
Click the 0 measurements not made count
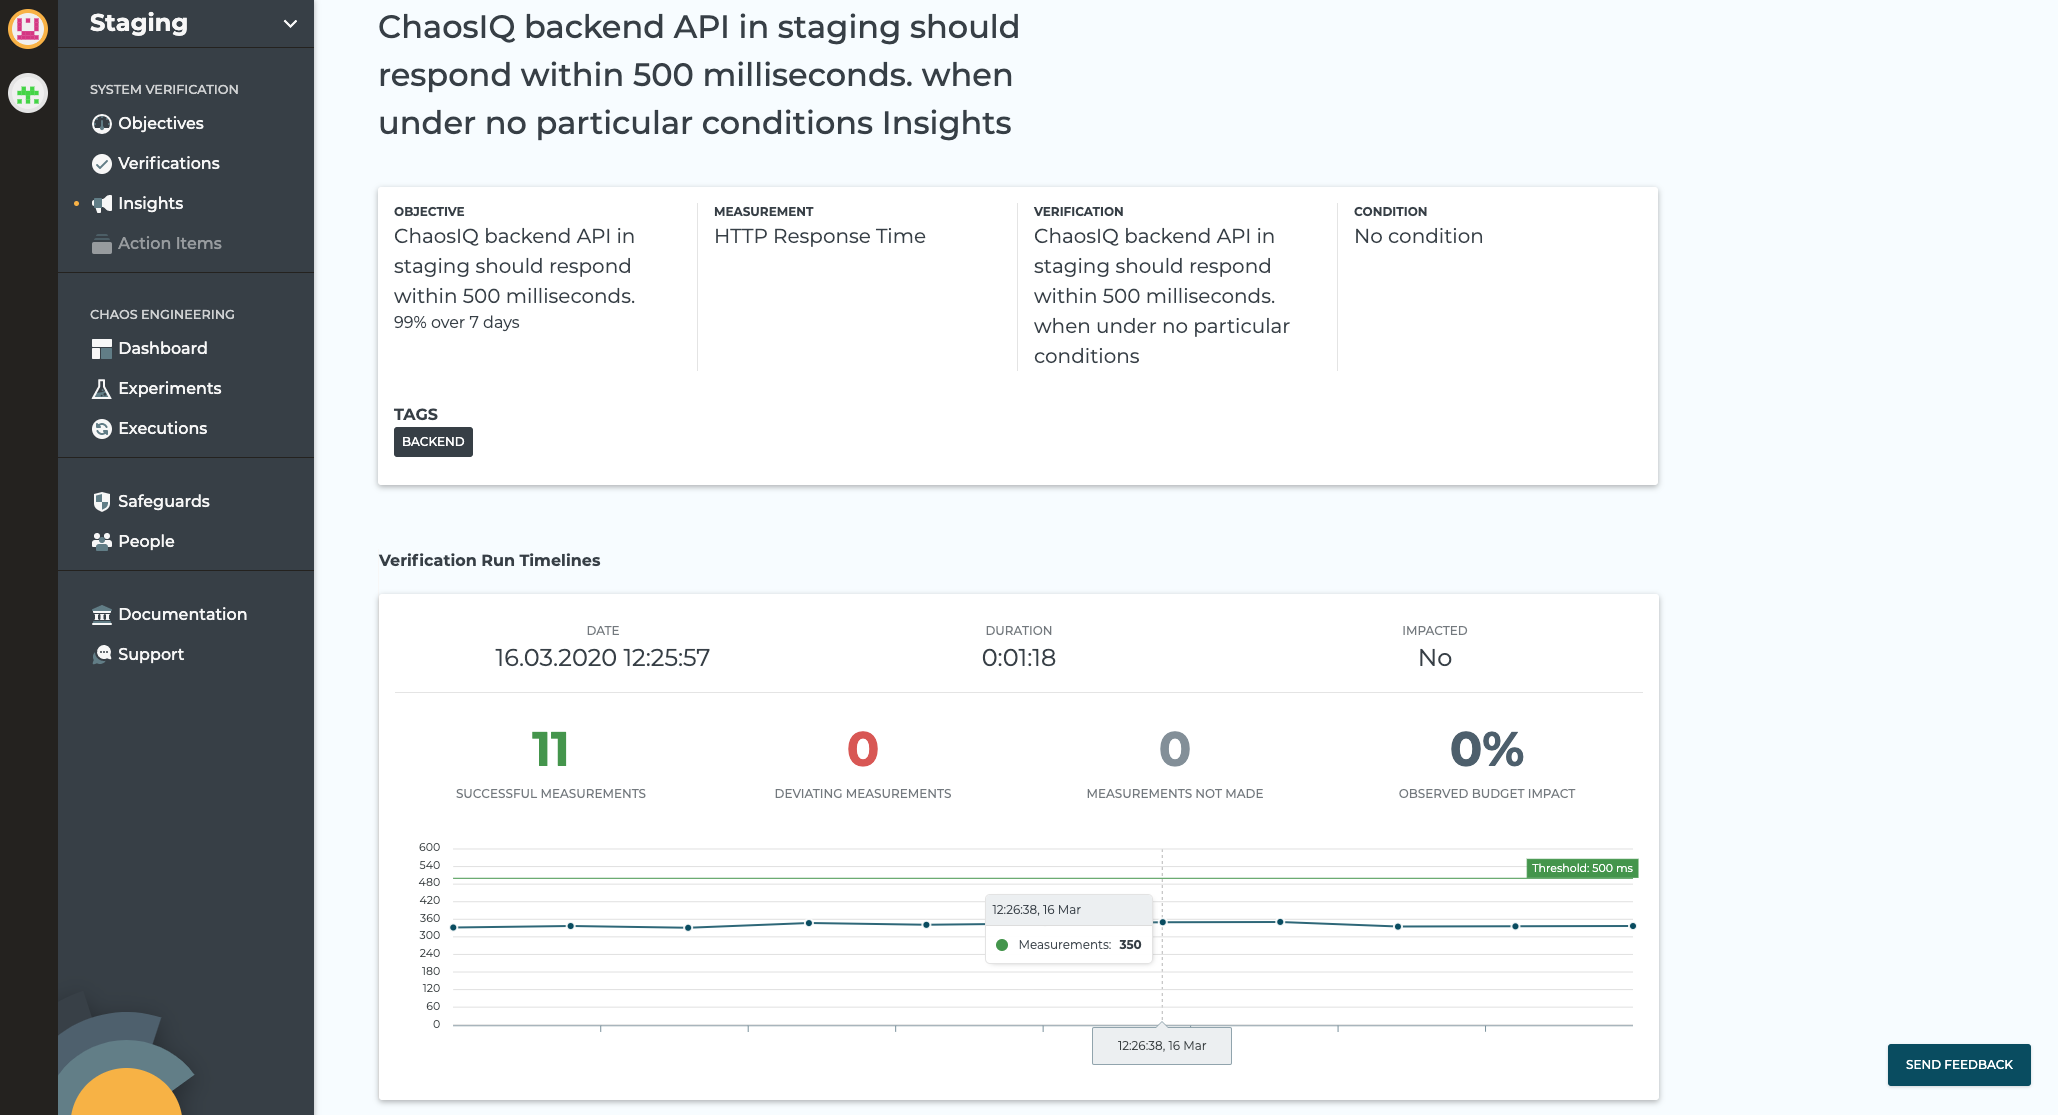[1174, 749]
